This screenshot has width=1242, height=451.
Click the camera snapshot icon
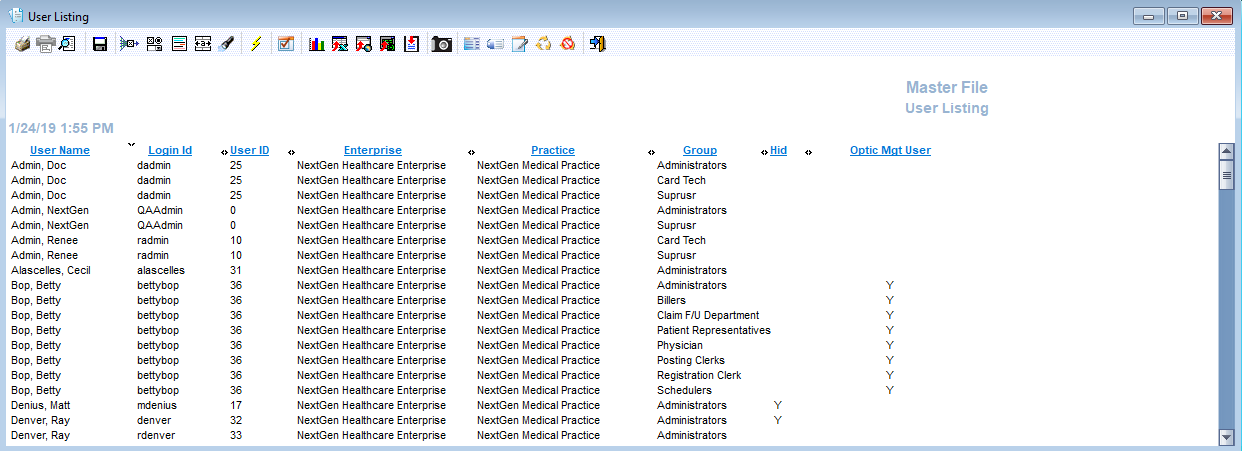pyautogui.click(x=441, y=44)
